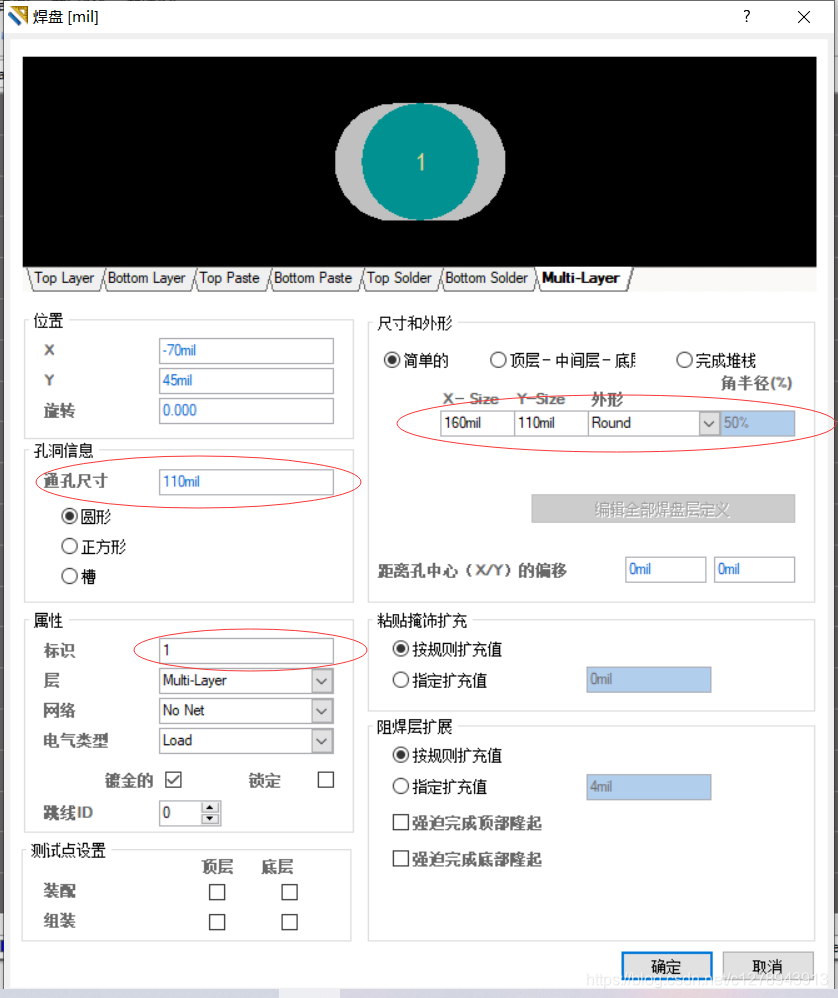Open the Bottom Solder tab
This screenshot has width=838, height=998.
(486, 278)
